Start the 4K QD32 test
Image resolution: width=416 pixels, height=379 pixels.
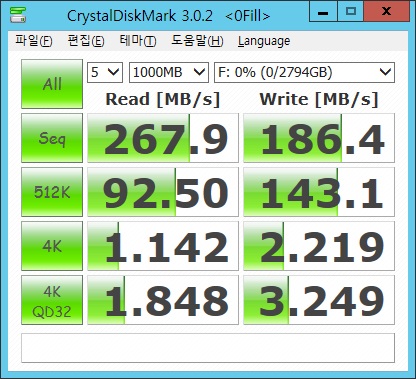52,300
